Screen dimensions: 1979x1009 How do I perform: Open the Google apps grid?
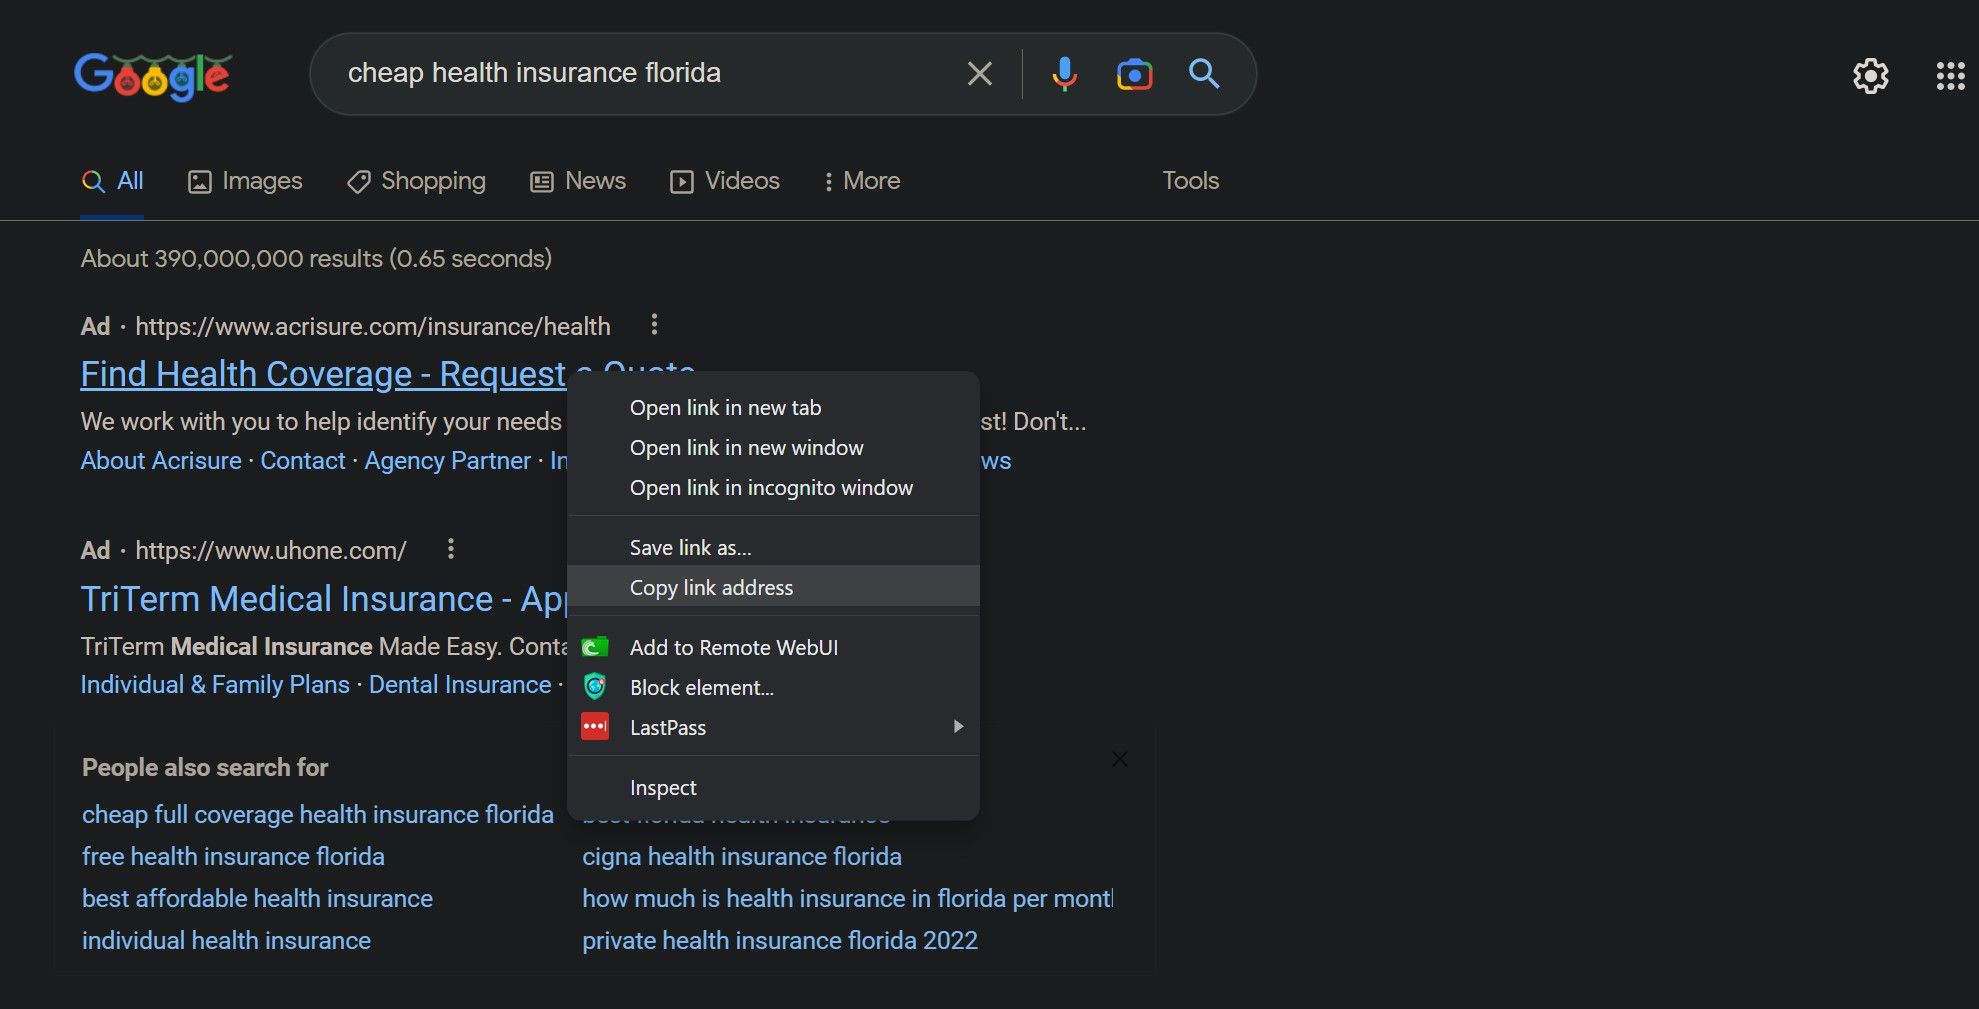pos(1950,76)
